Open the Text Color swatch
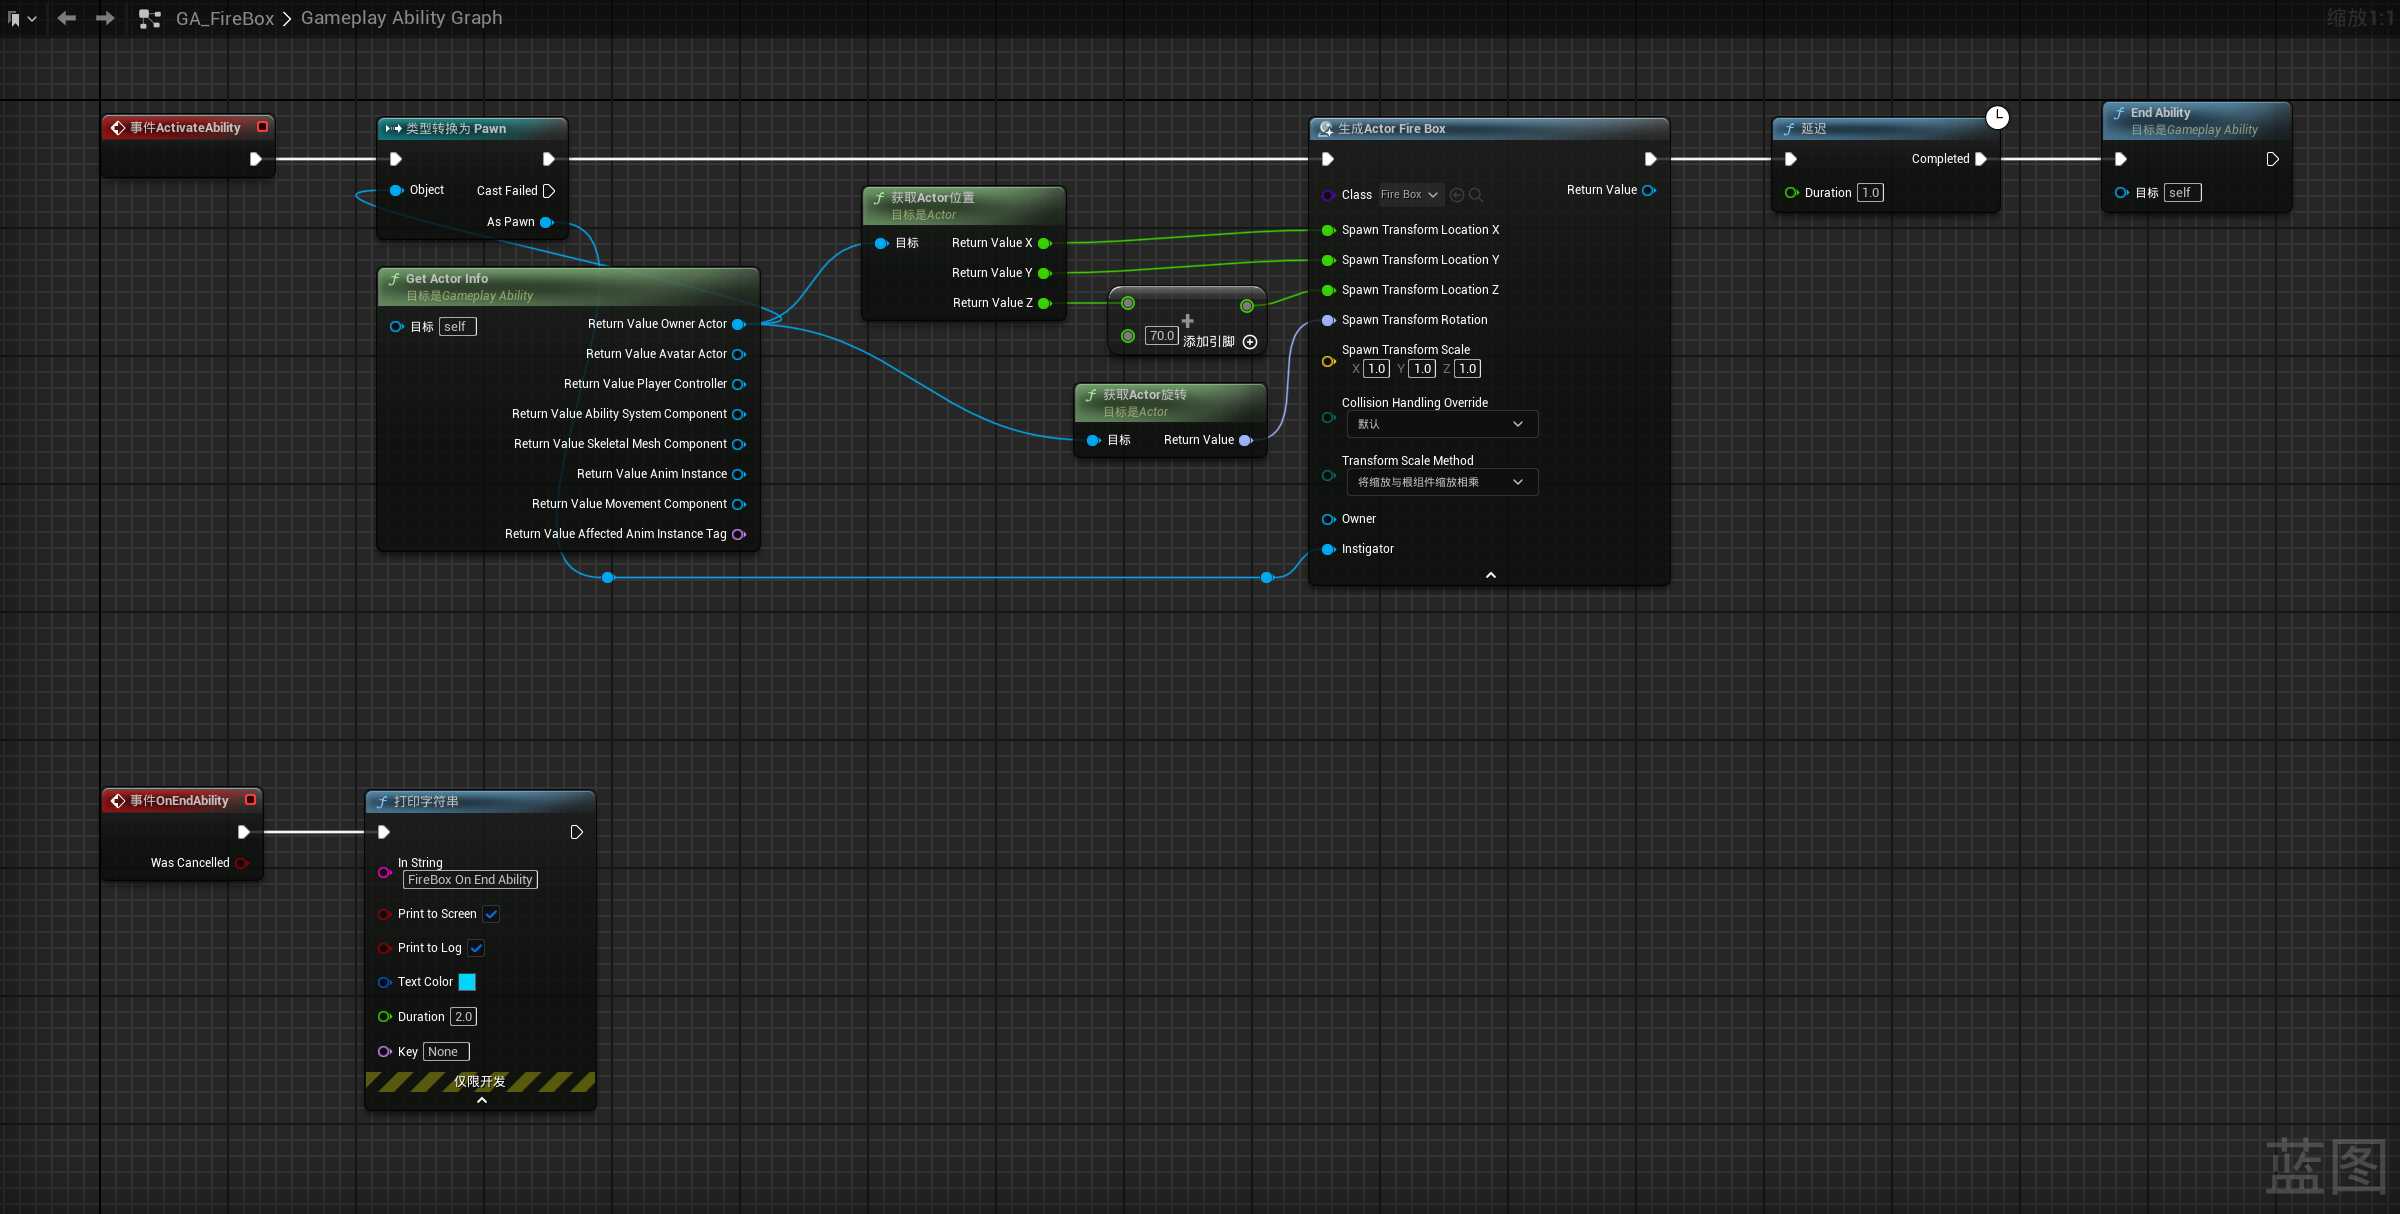2400x1214 pixels. tap(467, 982)
